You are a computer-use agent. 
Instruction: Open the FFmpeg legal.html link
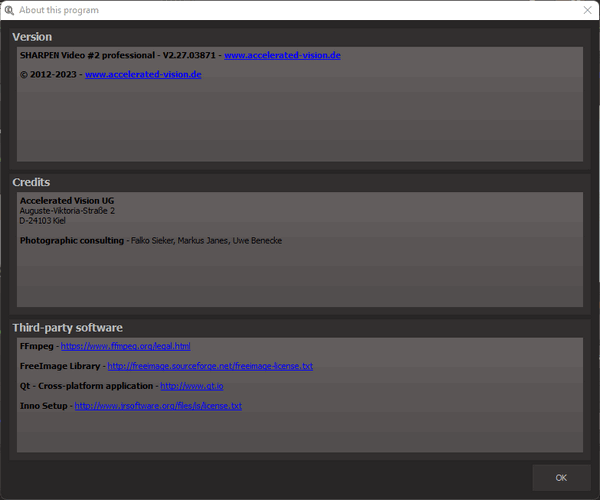coord(125,346)
